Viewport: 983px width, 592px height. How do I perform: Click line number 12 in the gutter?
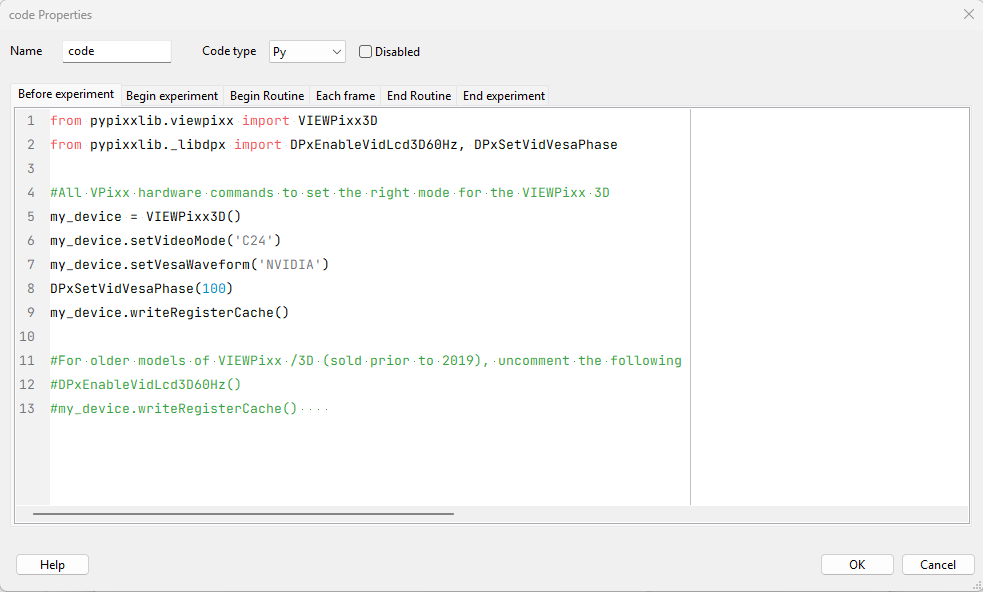point(30,385)
